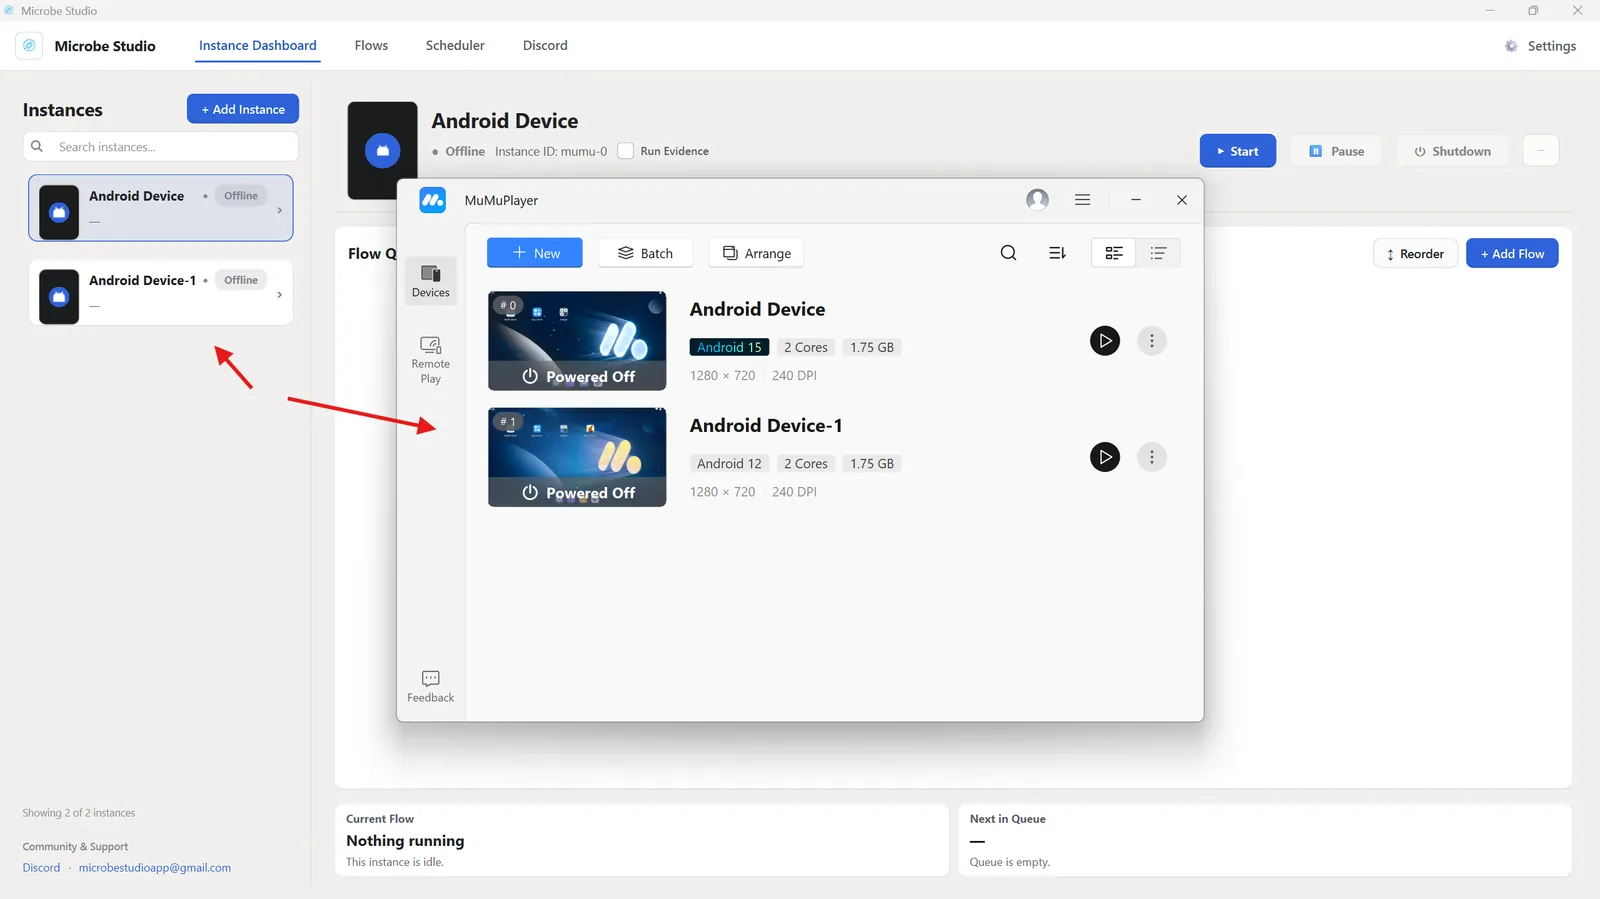Open MuMuPlayer user account avatar
1600x899 pixels.
pyautogui.click(x=1038, y=200)
